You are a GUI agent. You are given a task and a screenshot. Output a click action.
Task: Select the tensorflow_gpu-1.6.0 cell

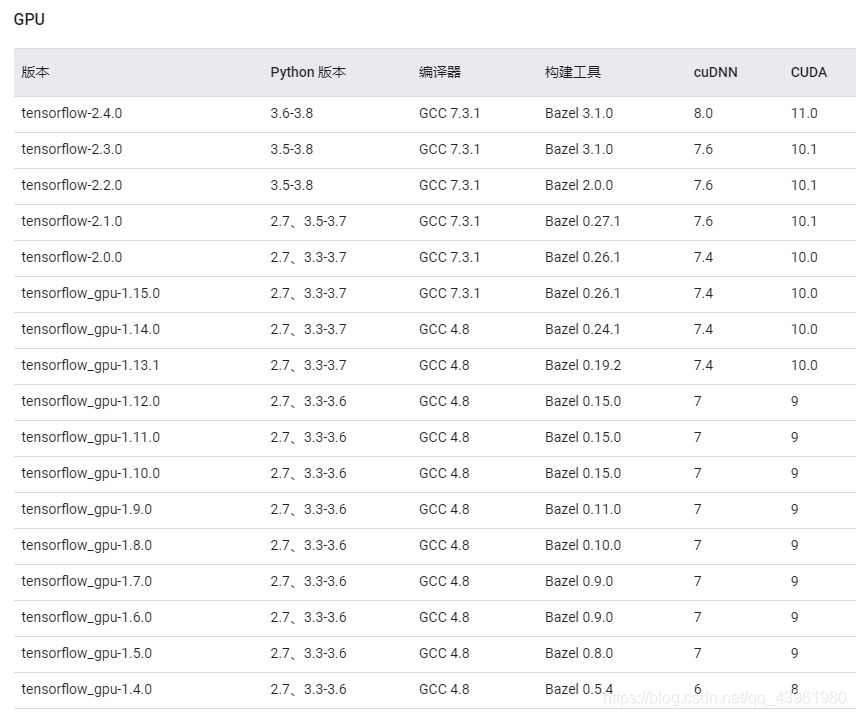86,618
